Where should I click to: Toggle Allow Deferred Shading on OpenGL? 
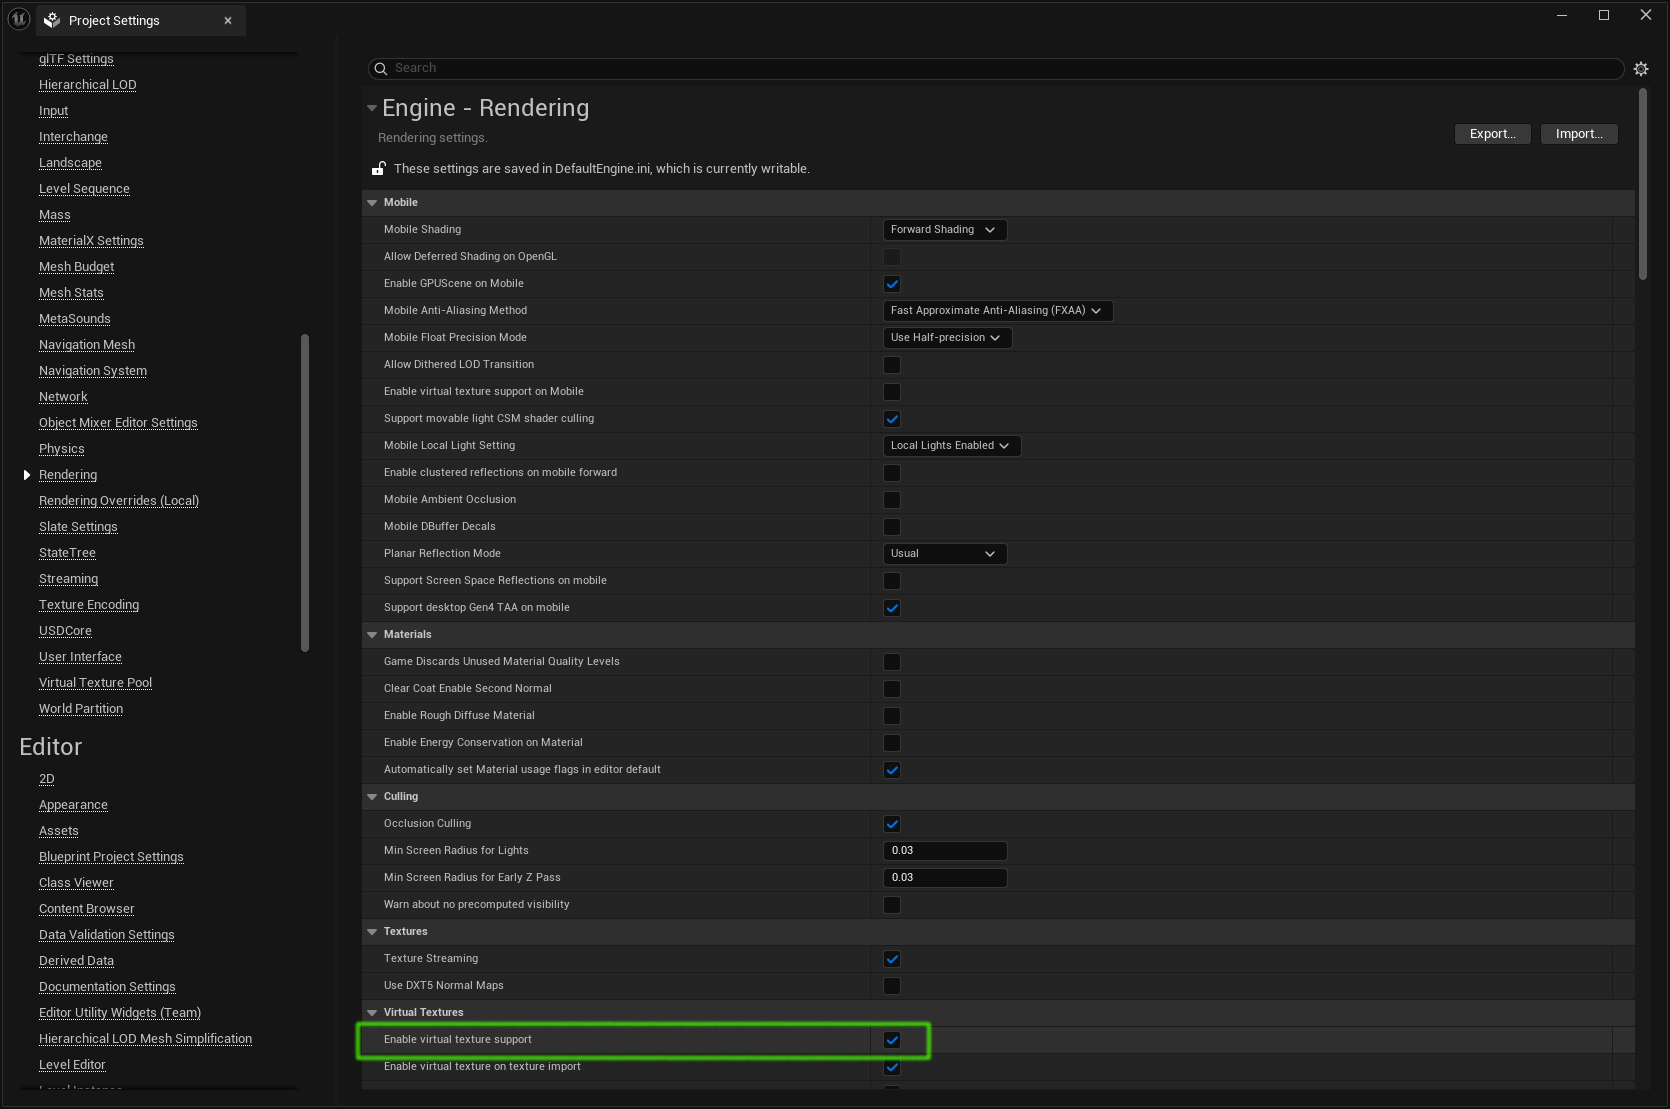coord(892,257)
